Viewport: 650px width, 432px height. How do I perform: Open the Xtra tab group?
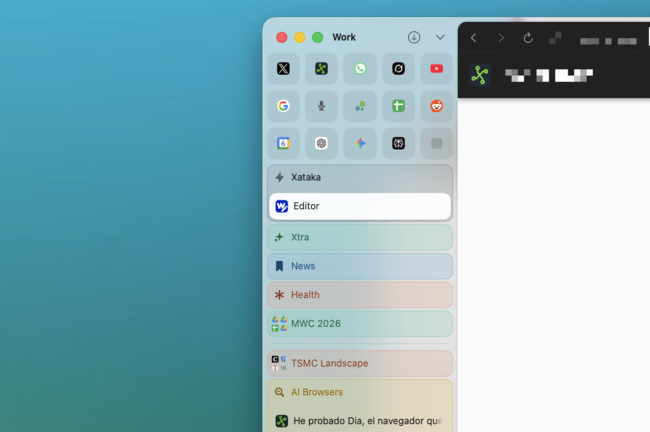click(359, 237)
